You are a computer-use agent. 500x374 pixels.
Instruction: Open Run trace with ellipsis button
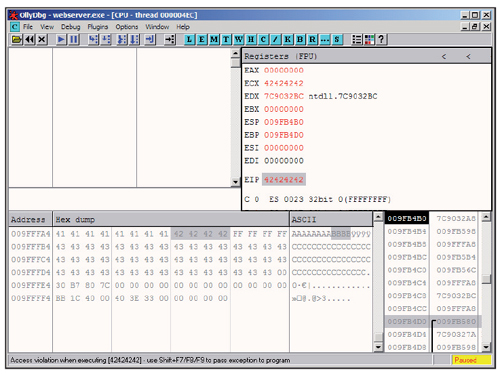coord(325,40)
